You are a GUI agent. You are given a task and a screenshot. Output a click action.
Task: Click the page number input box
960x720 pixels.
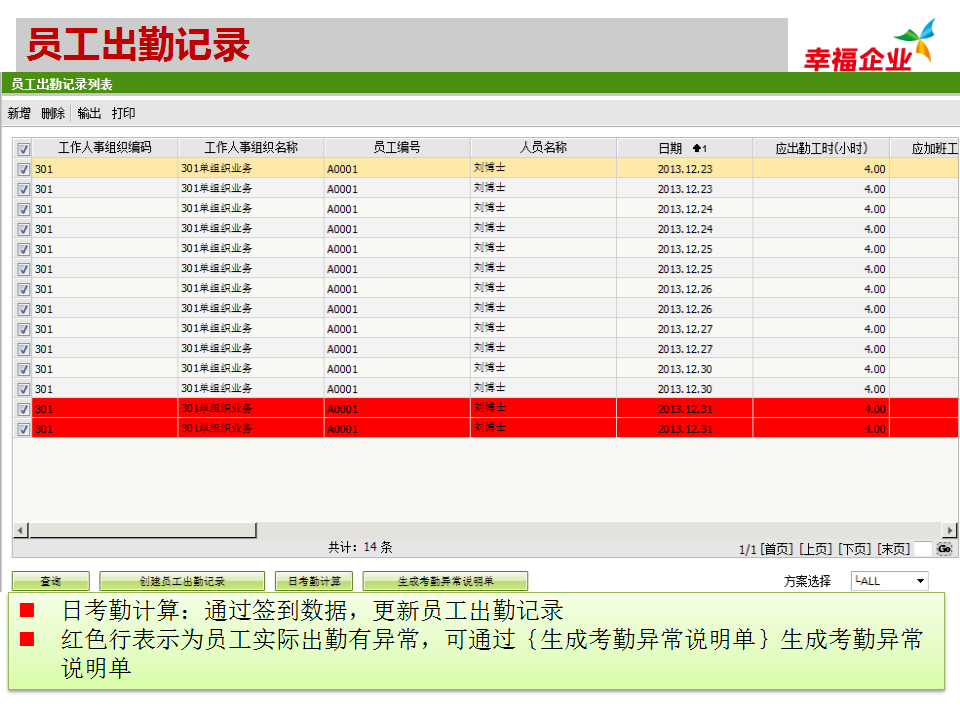click(923, 549)
